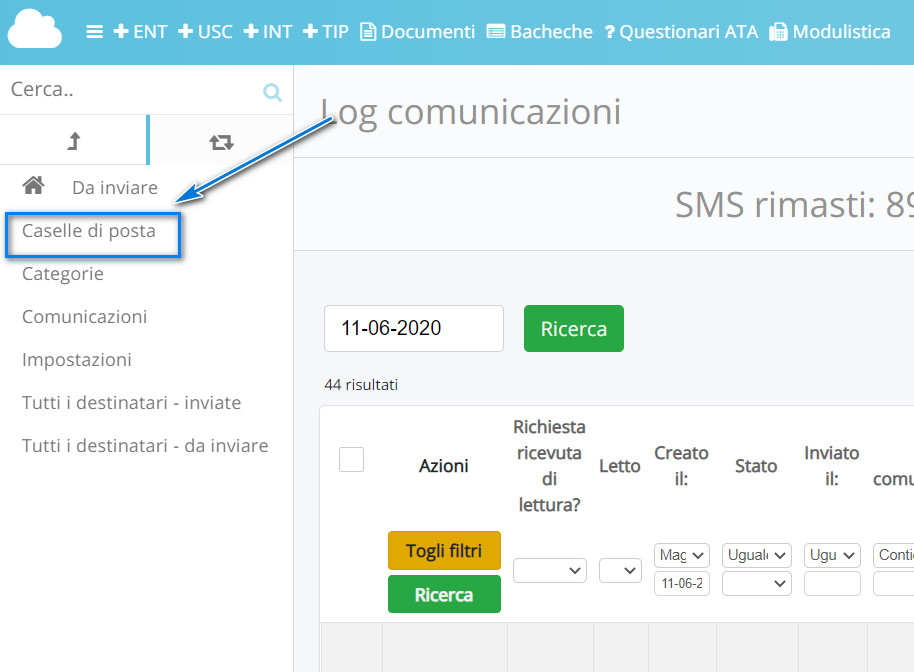Image resolution: width=914 pixels, height=672 pixels.
Task: Open Richiesta ricevuta di lettura filter dropdown
Action: click(x=550, y=571)
